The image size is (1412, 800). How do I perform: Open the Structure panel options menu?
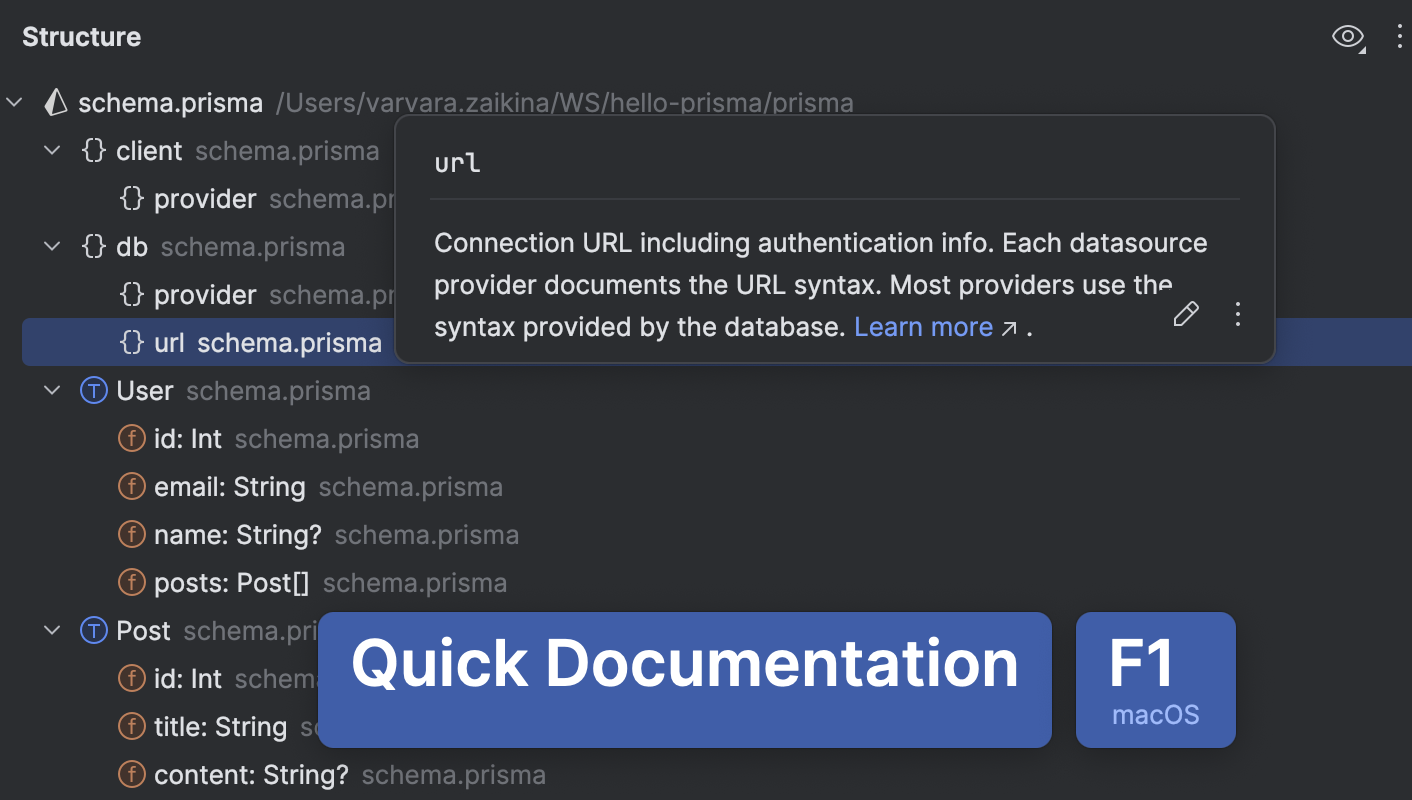[1400, 37]
